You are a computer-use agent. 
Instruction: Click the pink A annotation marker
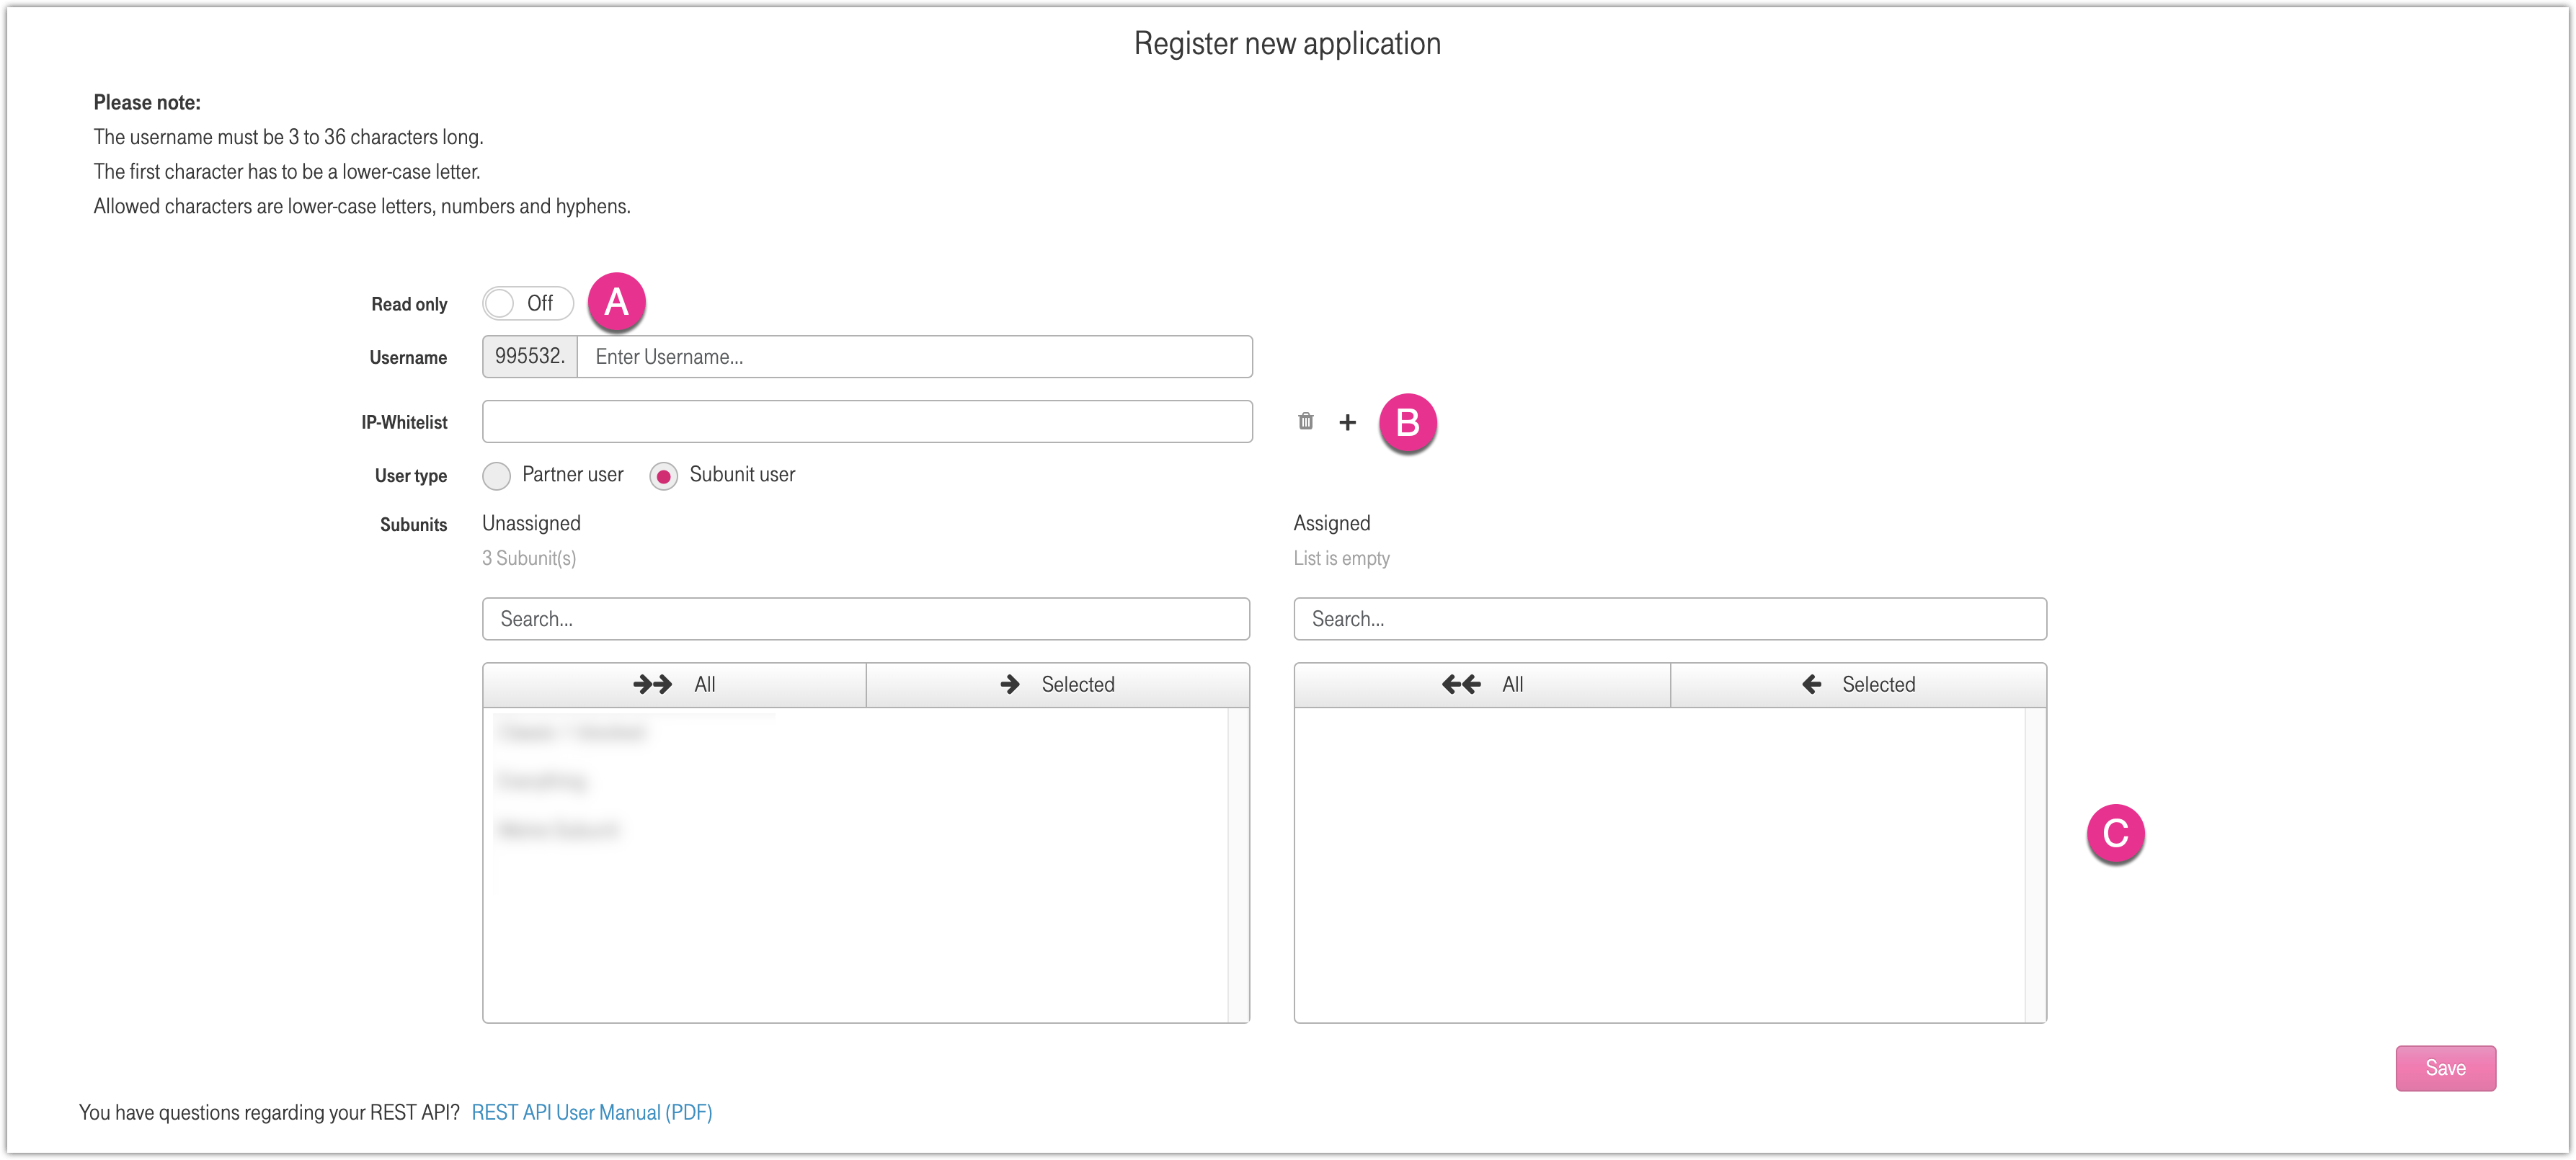(x=616, y=302)
